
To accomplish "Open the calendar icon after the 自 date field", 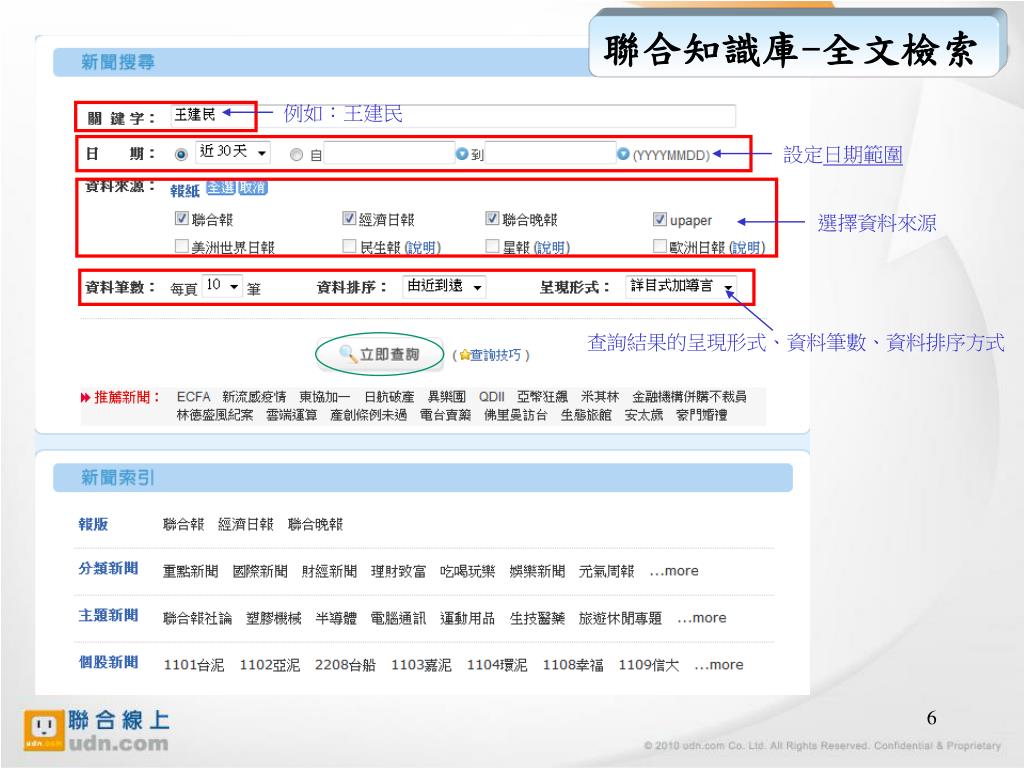I will [x=462, y=153].
